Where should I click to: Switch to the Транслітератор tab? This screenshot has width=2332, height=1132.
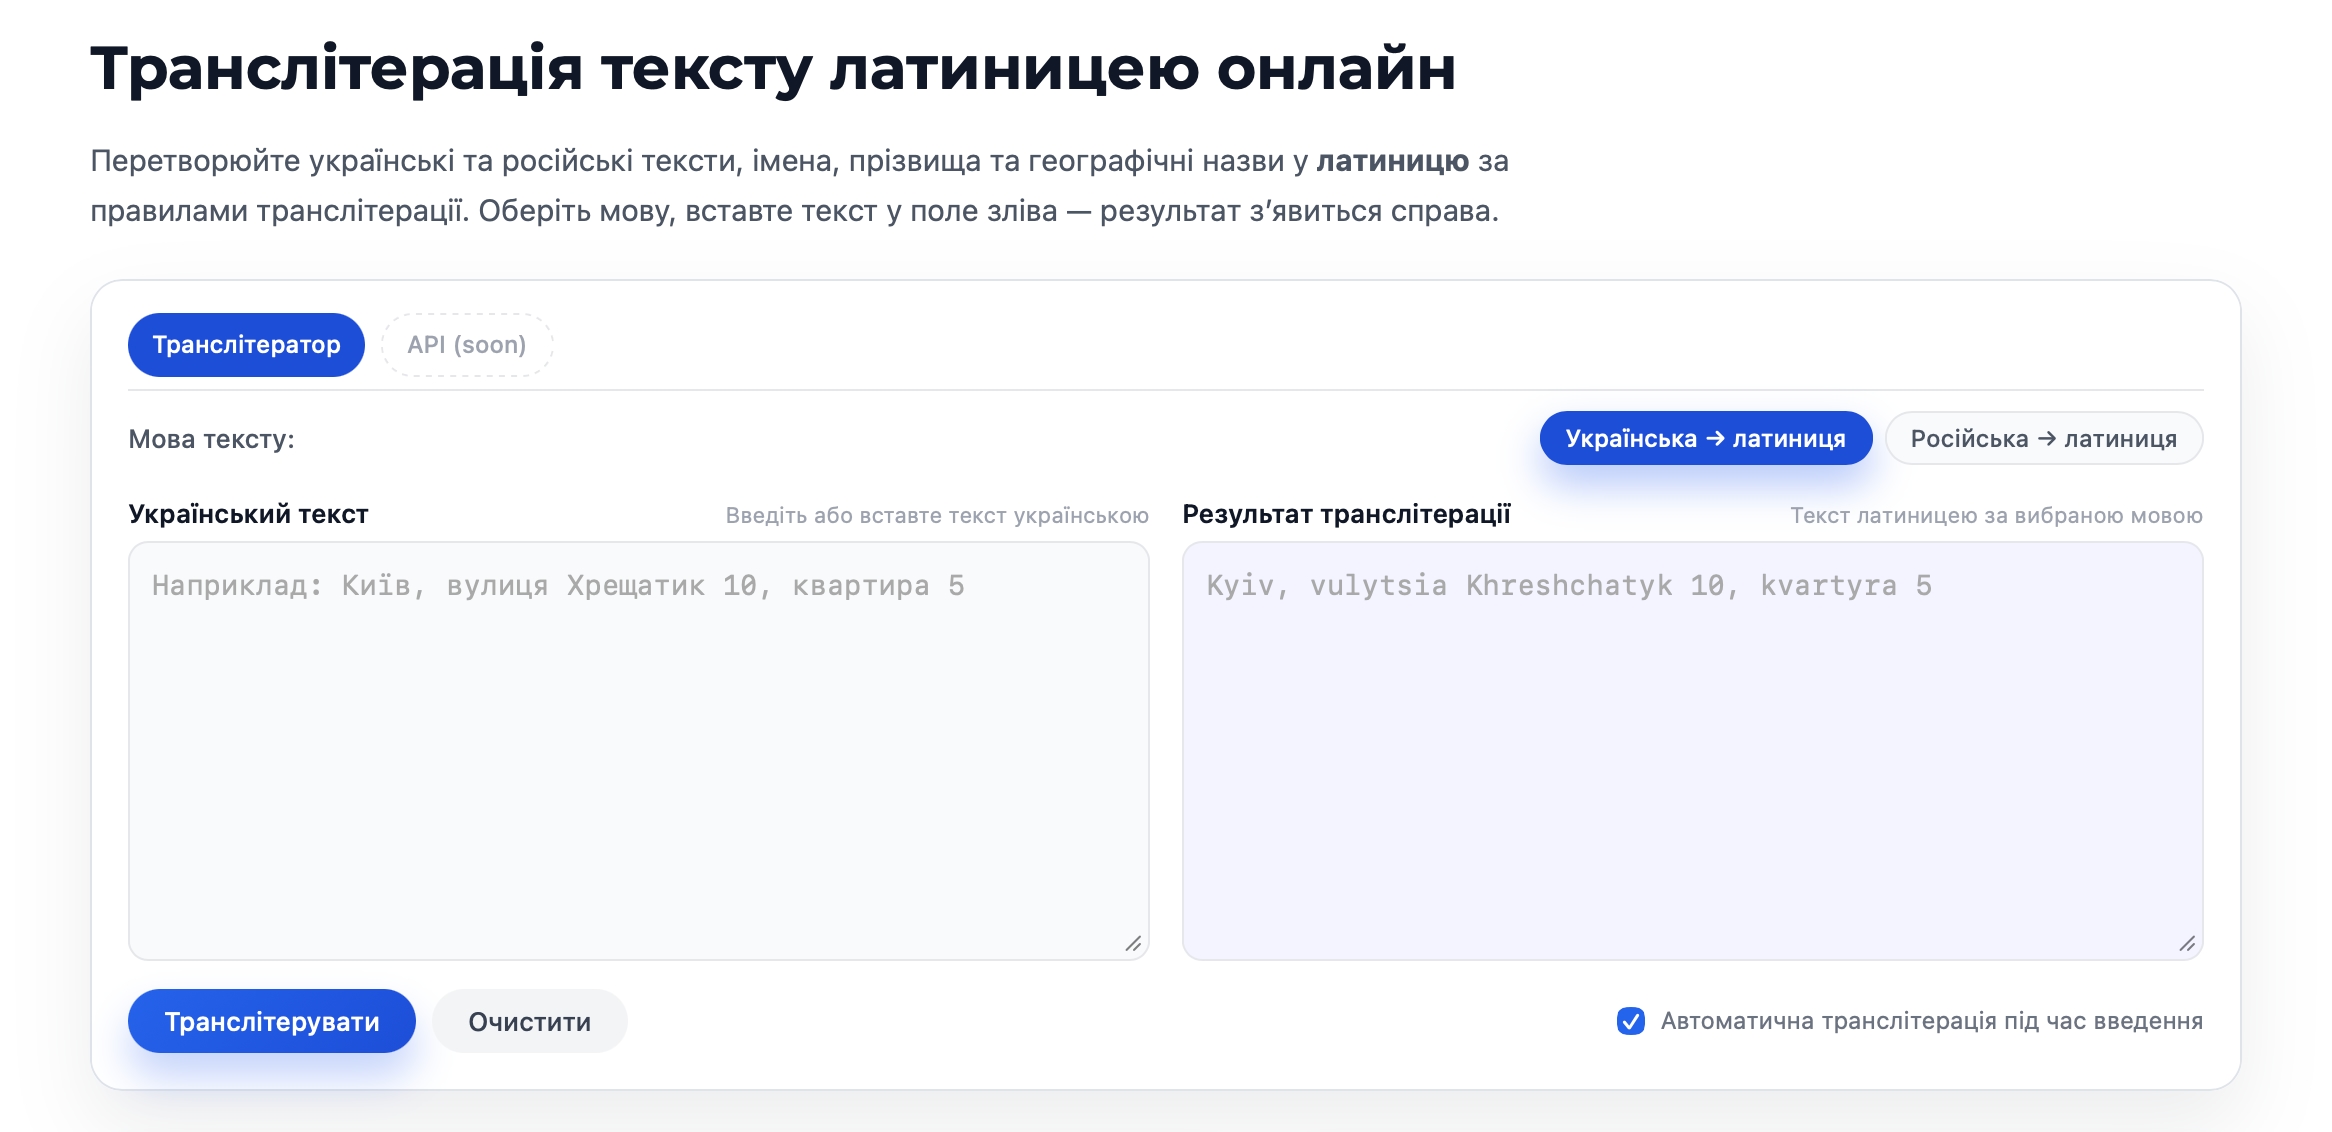(246, 345)
